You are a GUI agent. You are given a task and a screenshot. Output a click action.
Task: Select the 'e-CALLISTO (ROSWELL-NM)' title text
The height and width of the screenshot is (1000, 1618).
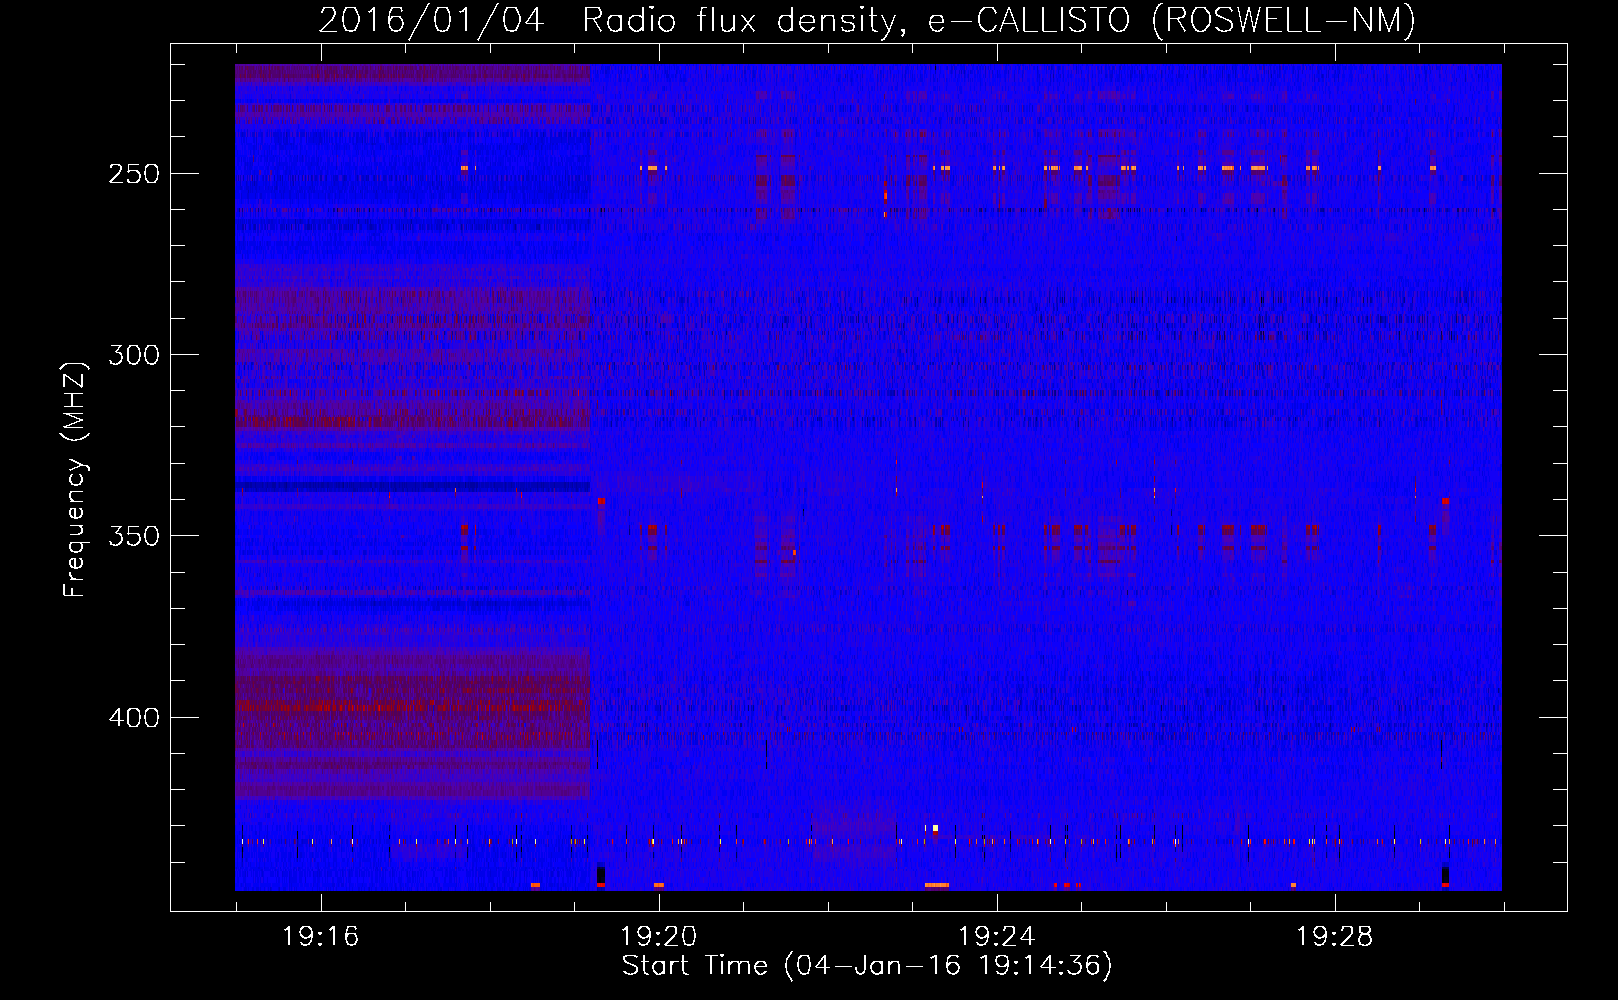pyautogui.click(x=1172, y=20)
